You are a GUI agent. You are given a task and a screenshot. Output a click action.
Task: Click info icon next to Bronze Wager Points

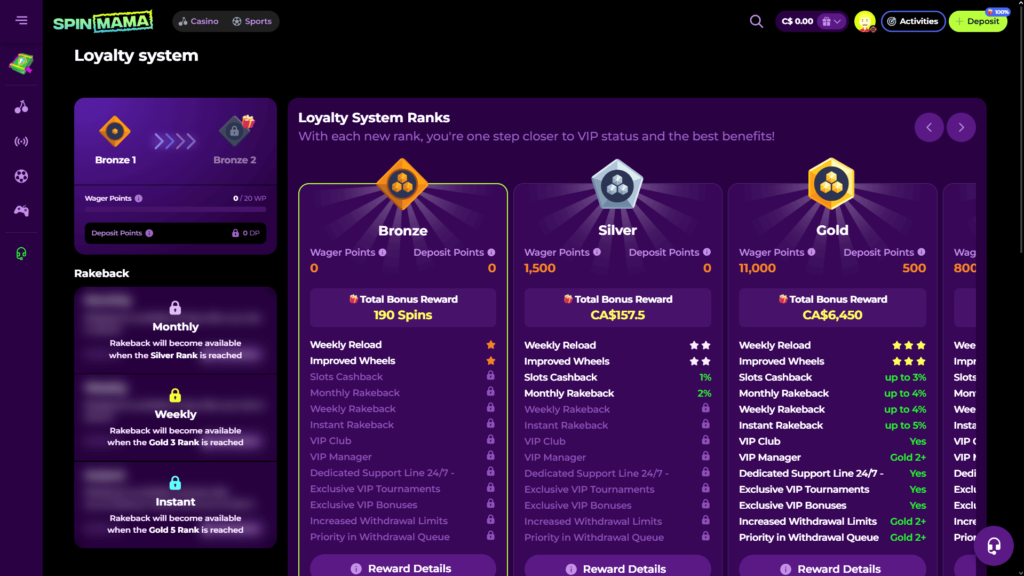pyautogui.click(x=382, y=253)
